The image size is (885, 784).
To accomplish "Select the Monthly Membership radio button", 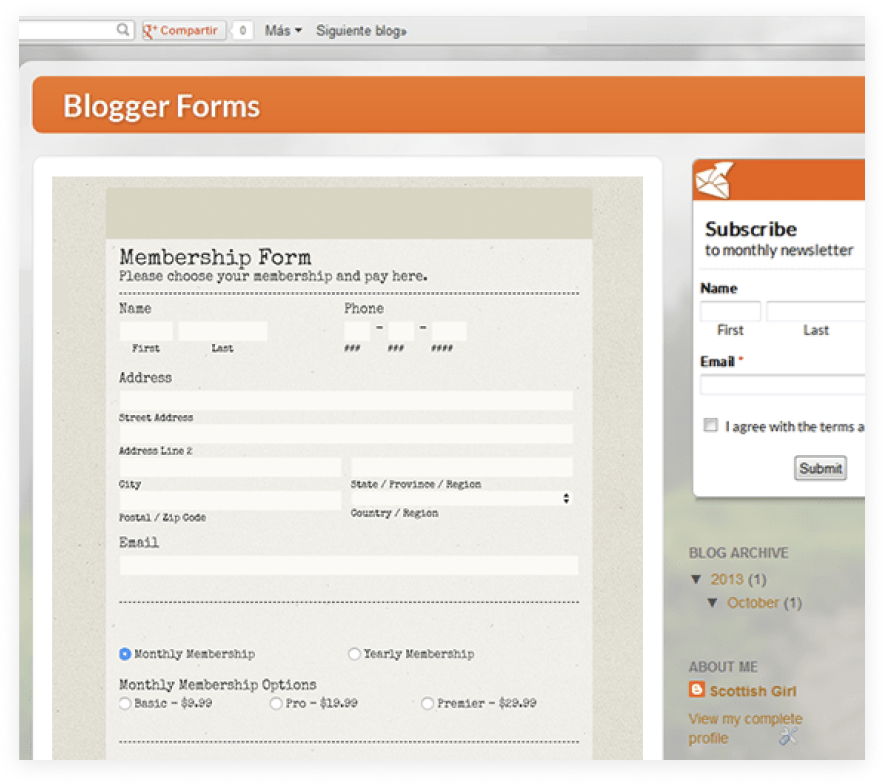I will [125, 654].
